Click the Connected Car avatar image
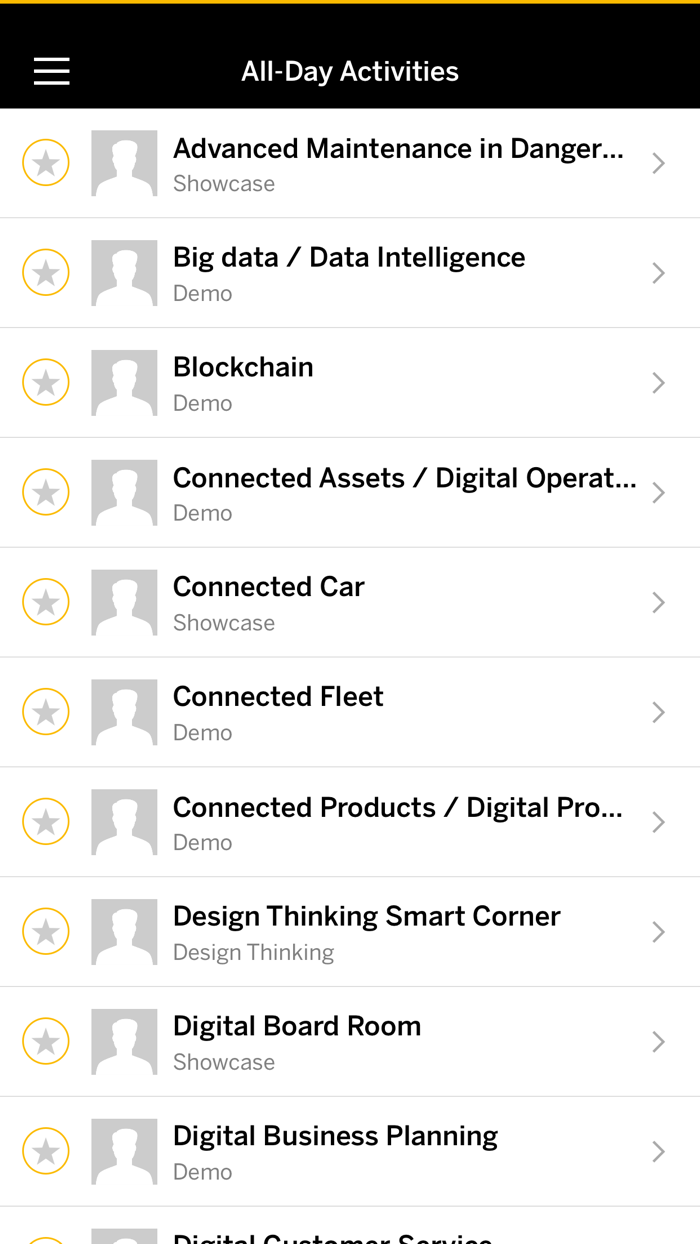This screenshot has width=700, height=1244. tap(123, 602)
